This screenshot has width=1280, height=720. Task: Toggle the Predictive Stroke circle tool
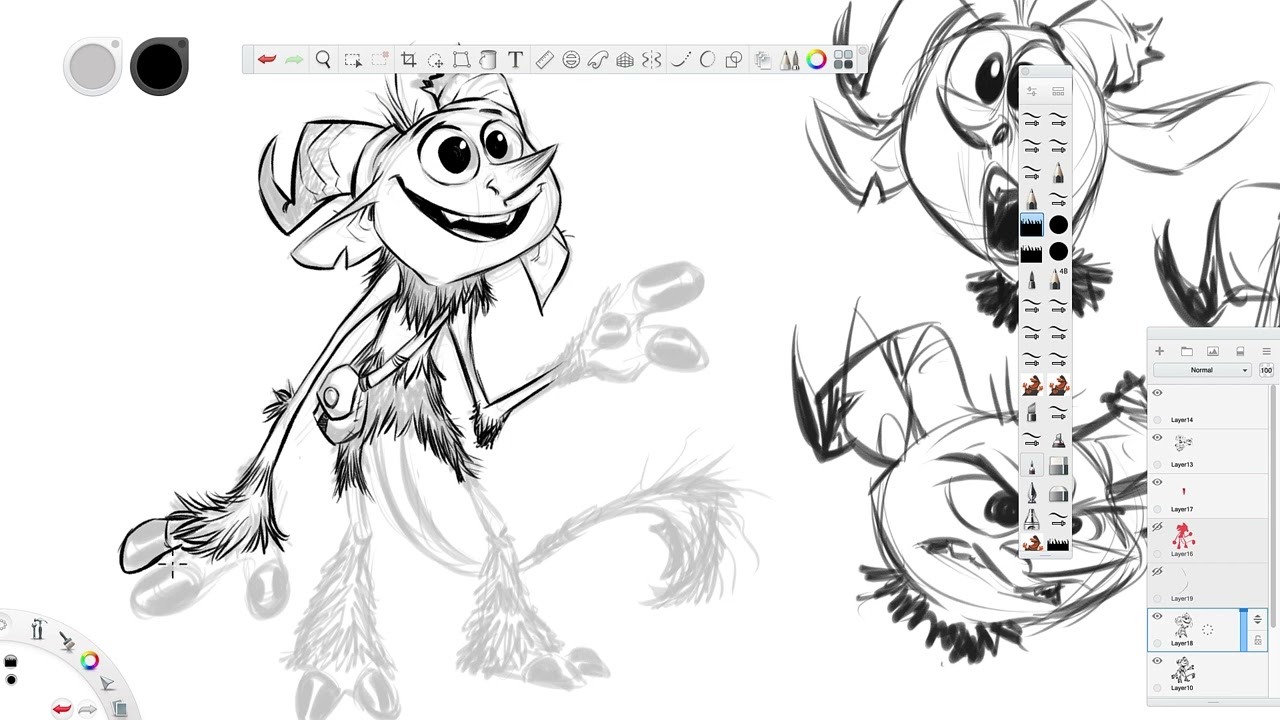(707, 60)
